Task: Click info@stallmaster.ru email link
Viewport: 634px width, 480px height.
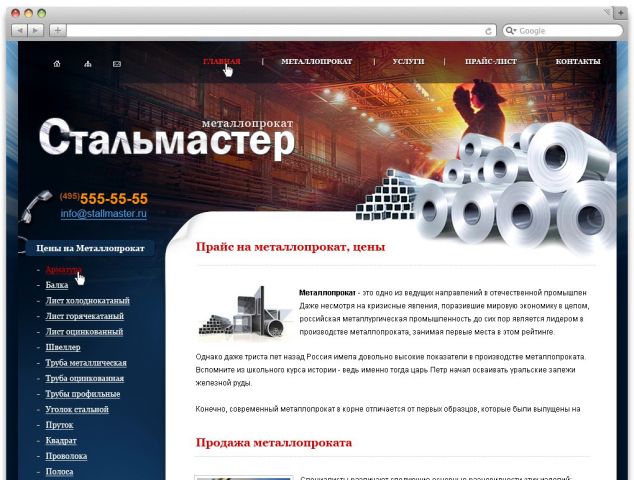Action: (104, 214)
